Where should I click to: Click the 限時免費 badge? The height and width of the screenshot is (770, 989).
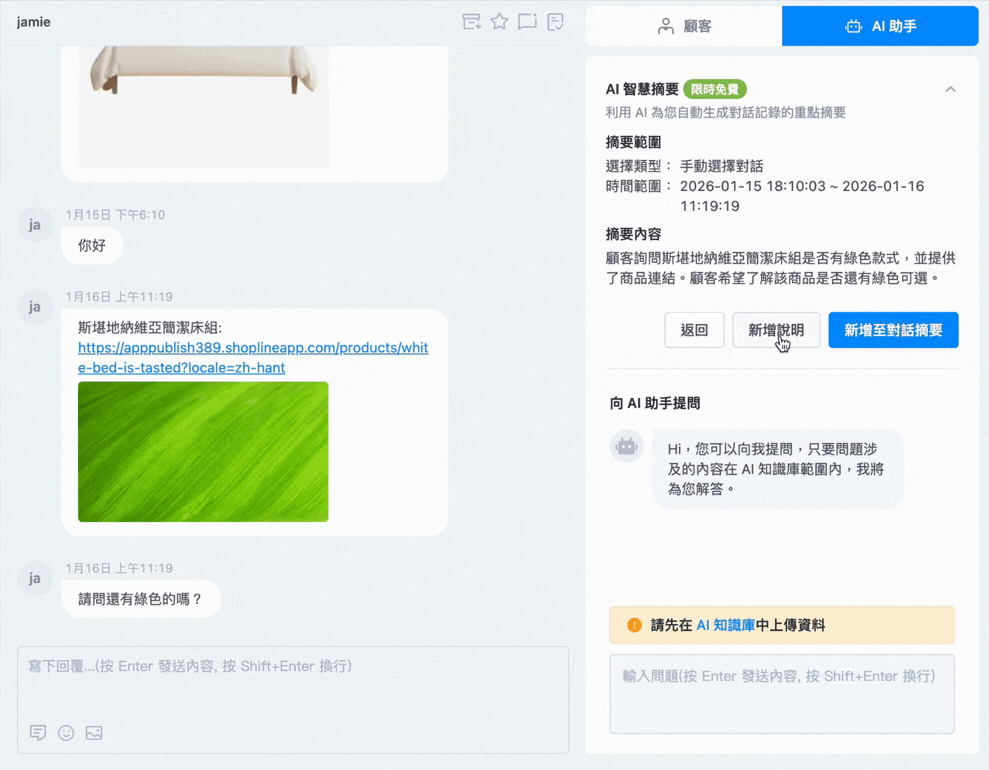pos(715,89)
